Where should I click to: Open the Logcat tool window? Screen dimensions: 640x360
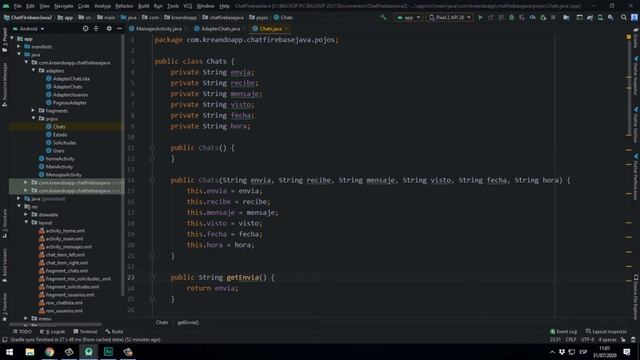point(52,331)
